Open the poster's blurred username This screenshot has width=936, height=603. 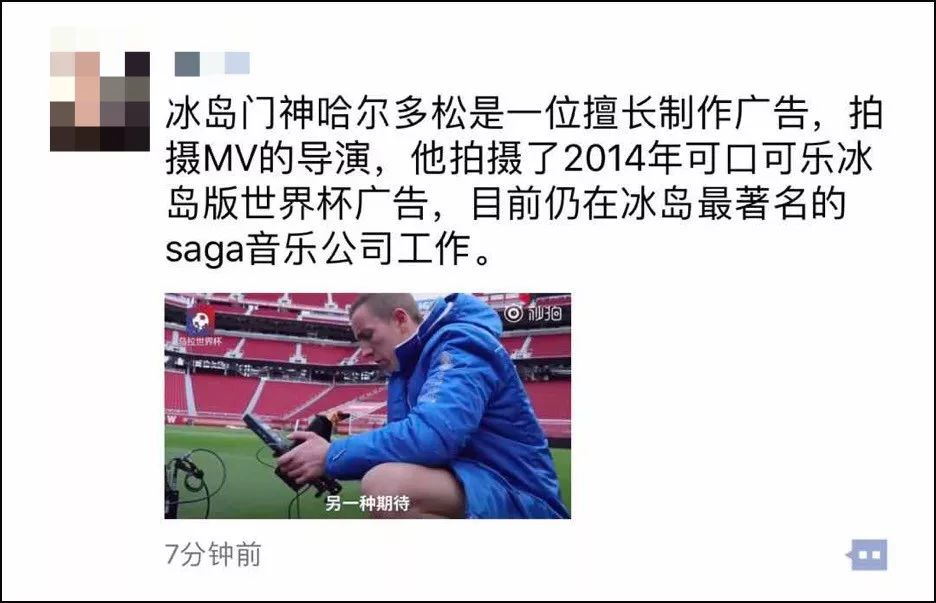pyautogui.click(x=212, y=63)
